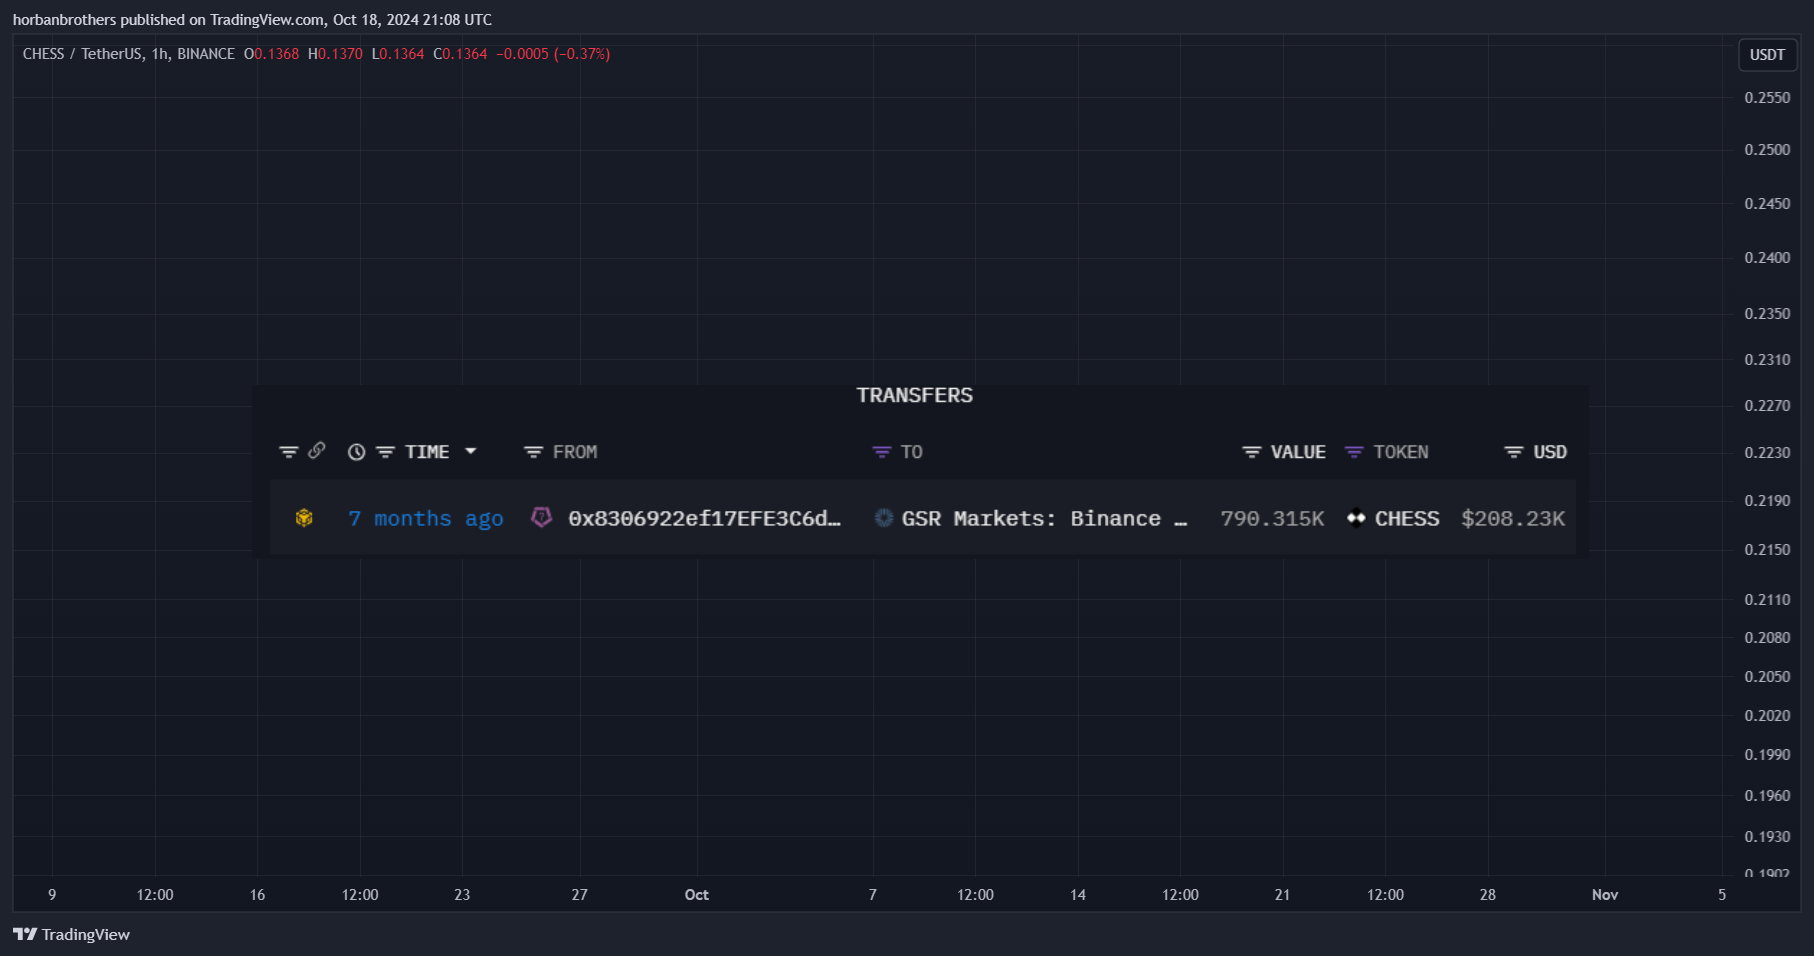This screenshot has height=956, width=1814.
Task: Click the '27' date label on time axis
Action: click(x=580, y=895)
